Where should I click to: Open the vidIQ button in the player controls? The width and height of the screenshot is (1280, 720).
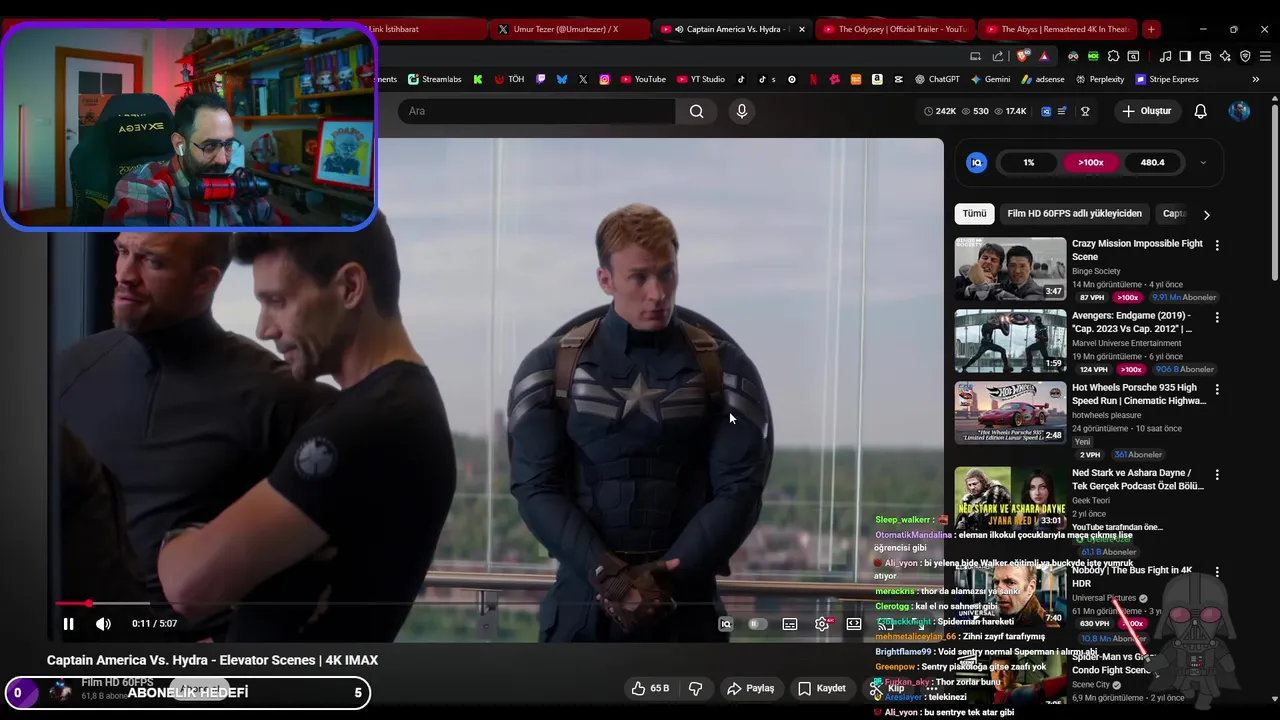[x=726, y=624]
